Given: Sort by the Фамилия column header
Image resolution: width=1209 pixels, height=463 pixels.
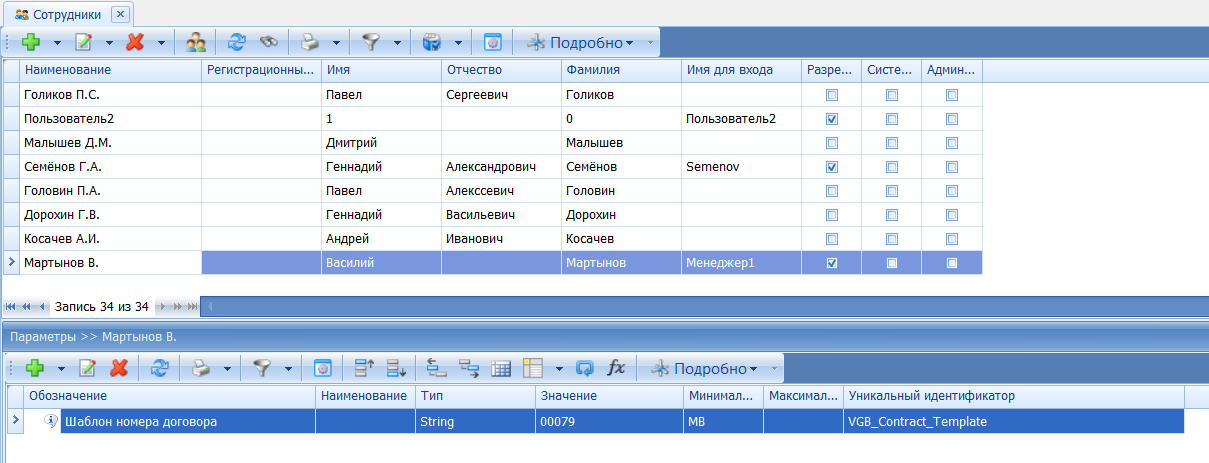Looking at the screenshot, I should pos(620,70).
